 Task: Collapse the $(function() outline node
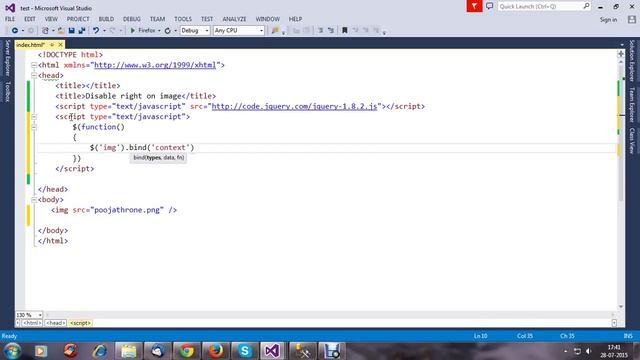coord(34,127)
